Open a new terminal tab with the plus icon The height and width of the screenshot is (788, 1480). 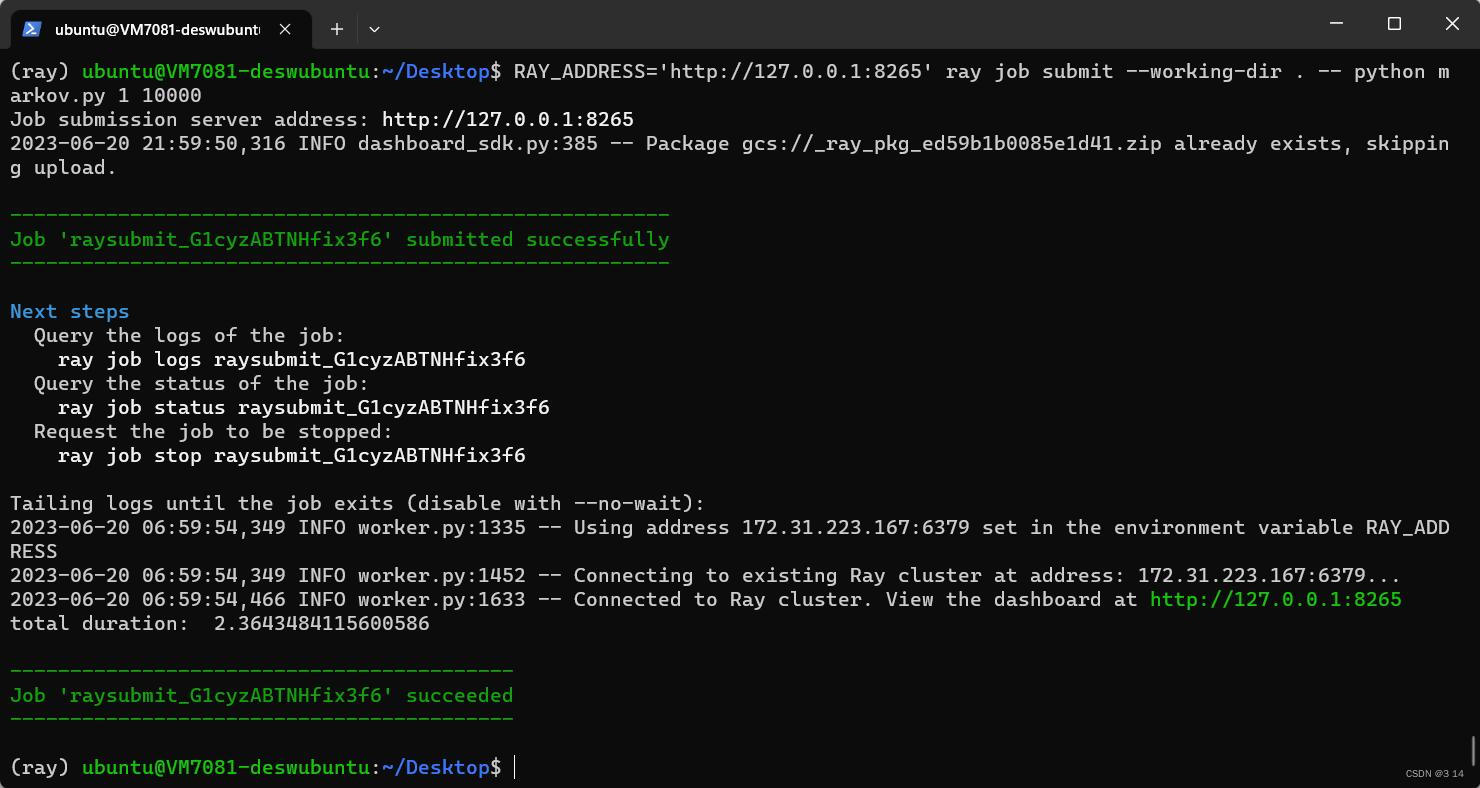click(336, 29)
